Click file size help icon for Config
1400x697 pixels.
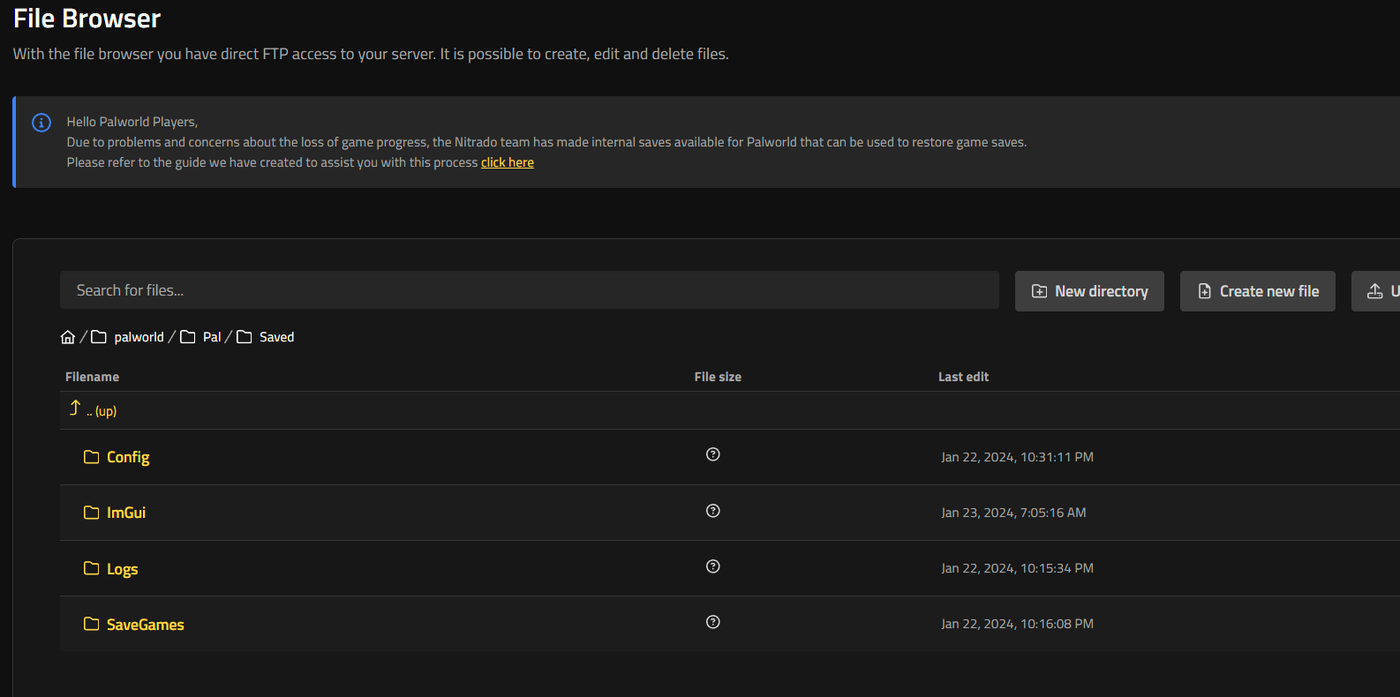(x=713, y=454)
